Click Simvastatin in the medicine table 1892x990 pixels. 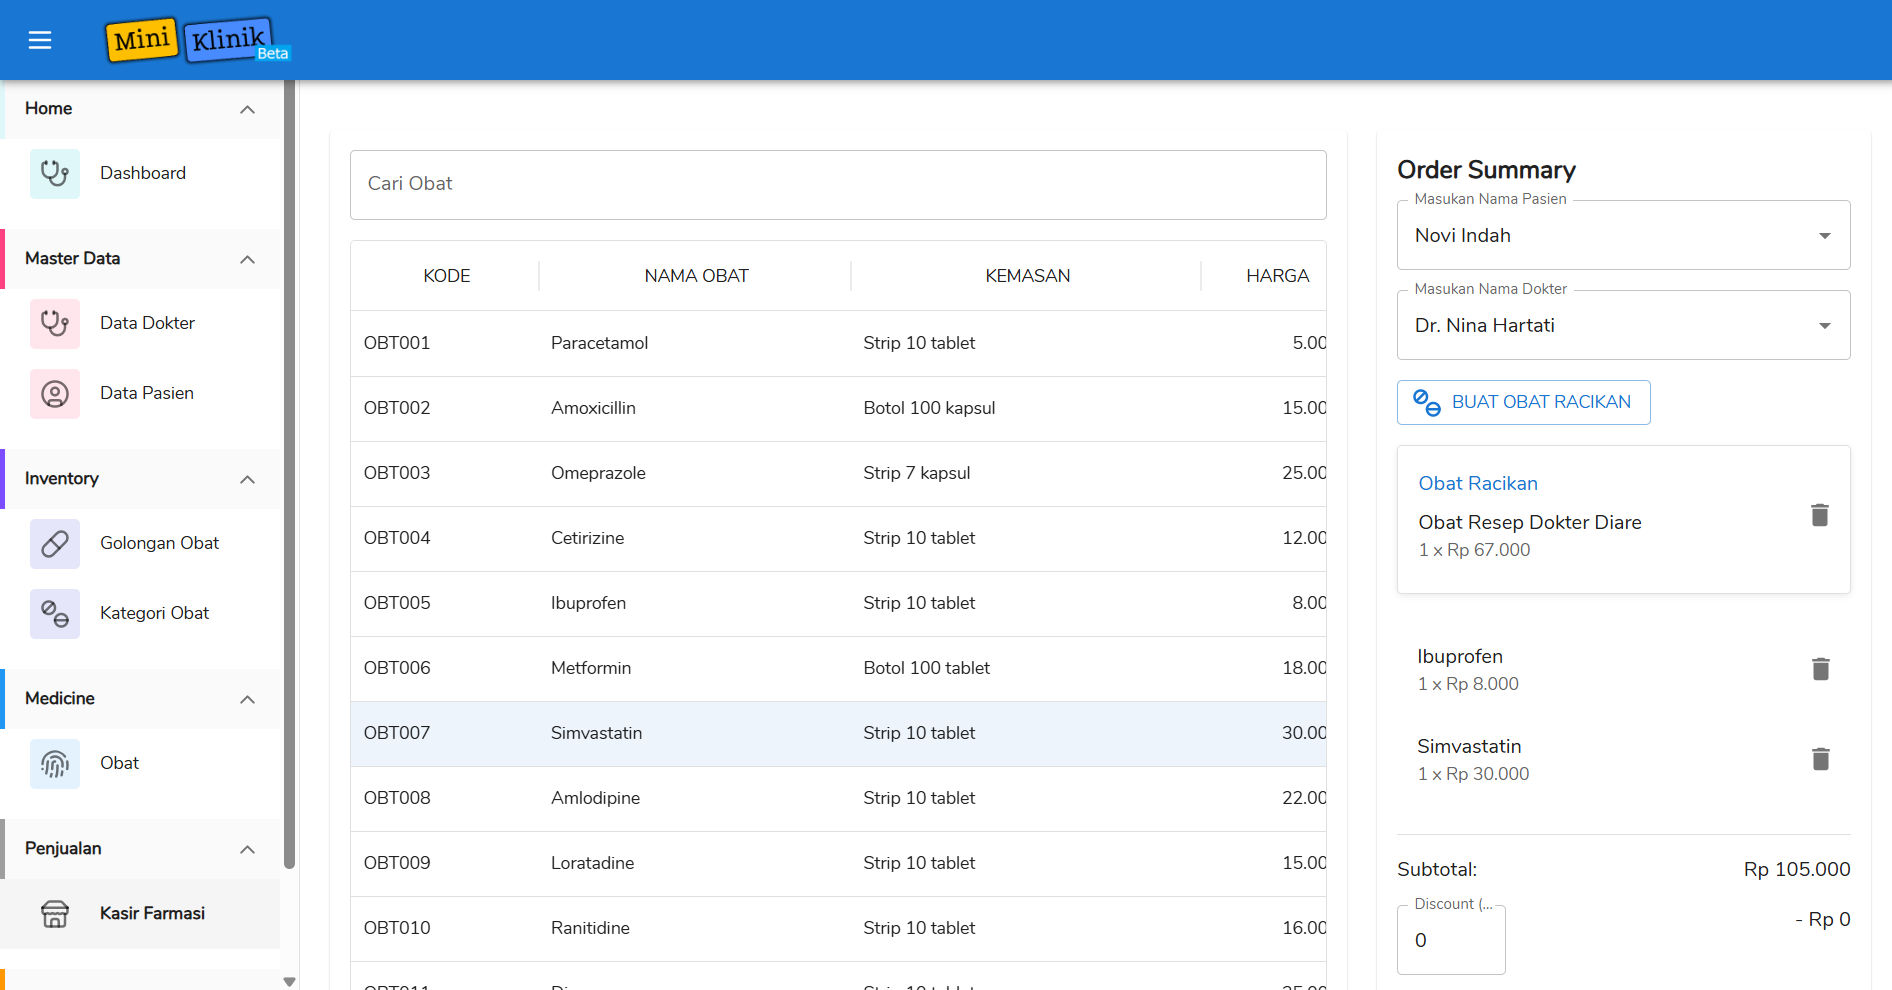[x=596, y=734]
